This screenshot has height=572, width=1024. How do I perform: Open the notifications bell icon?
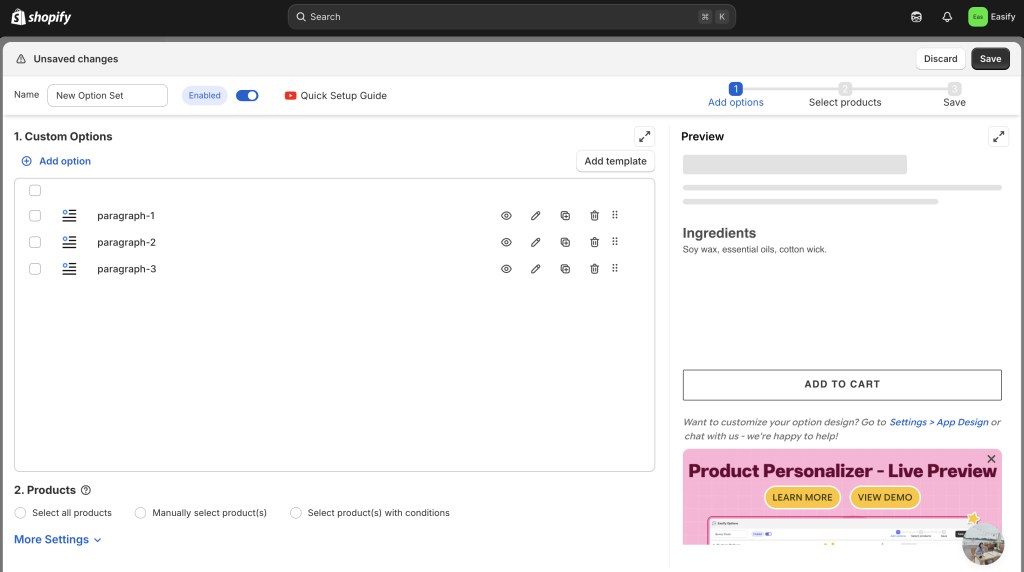coord(947,17)
